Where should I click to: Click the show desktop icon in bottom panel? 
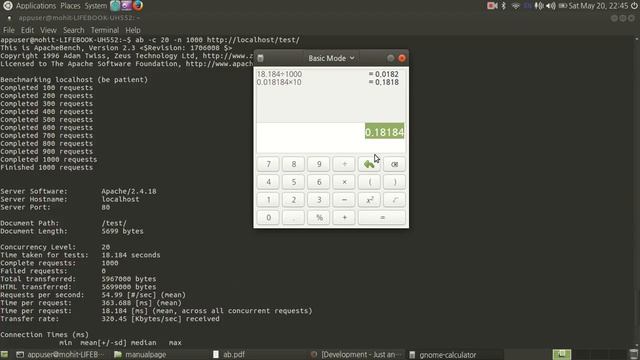[4, 354]
